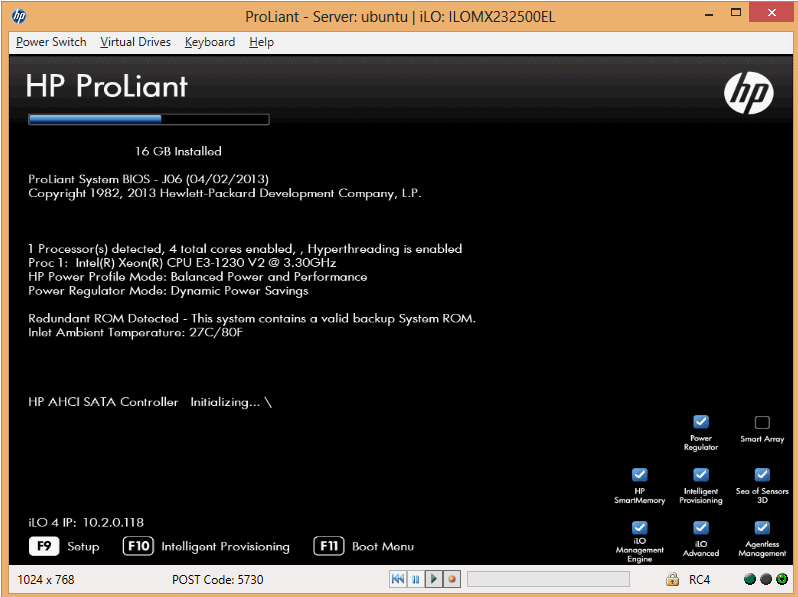Screen dimensions: 798x597
Task: Click the gray middle status indicator
Action: click(x=765, y=579)
